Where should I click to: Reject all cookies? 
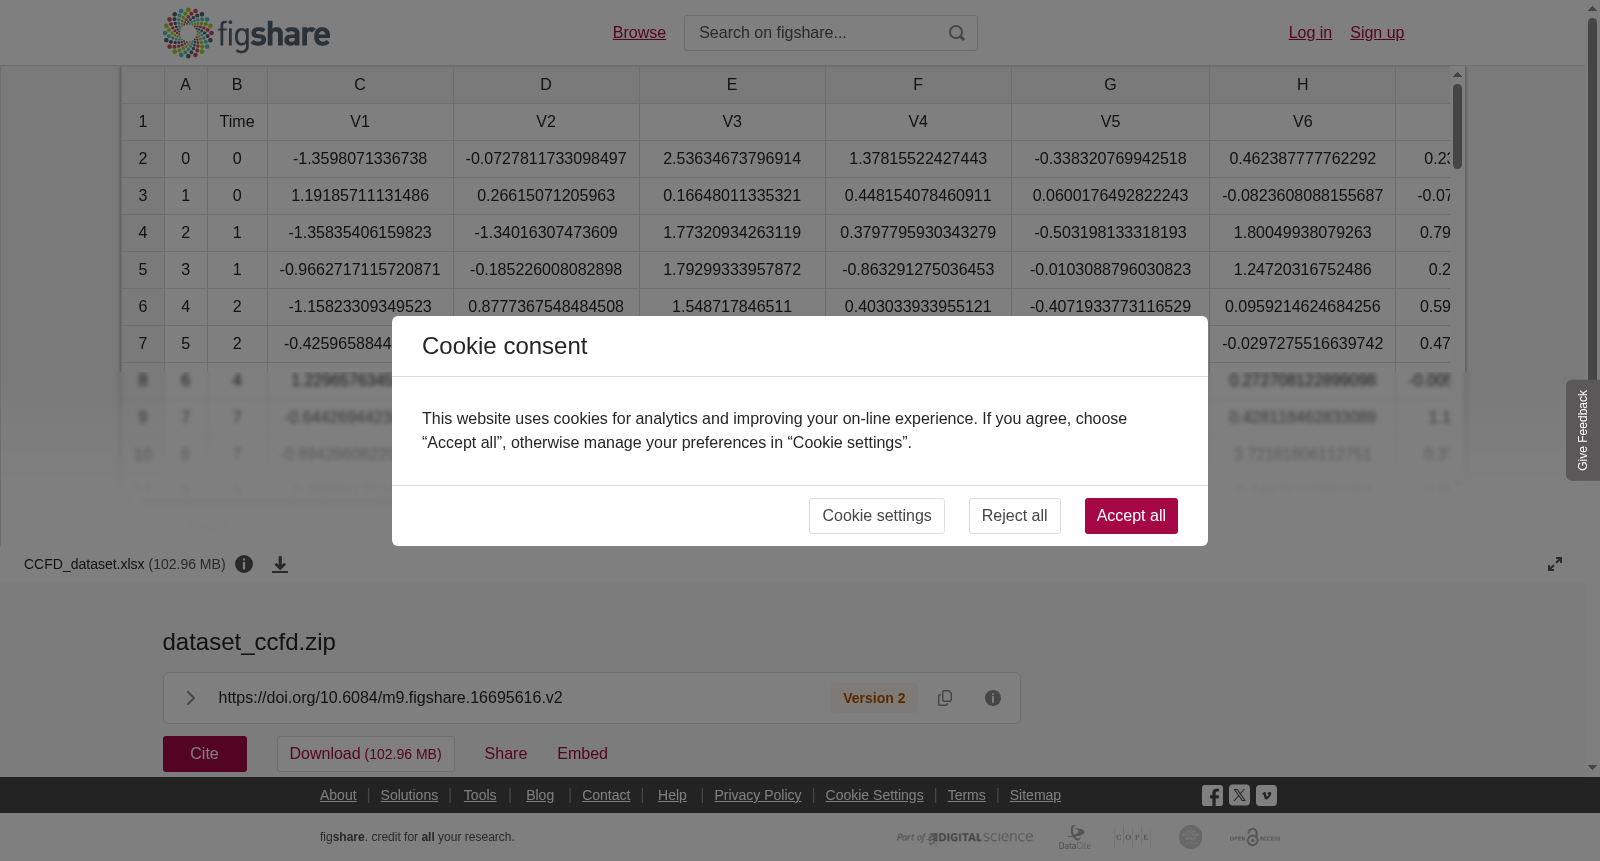click(x=1014, y=516)
